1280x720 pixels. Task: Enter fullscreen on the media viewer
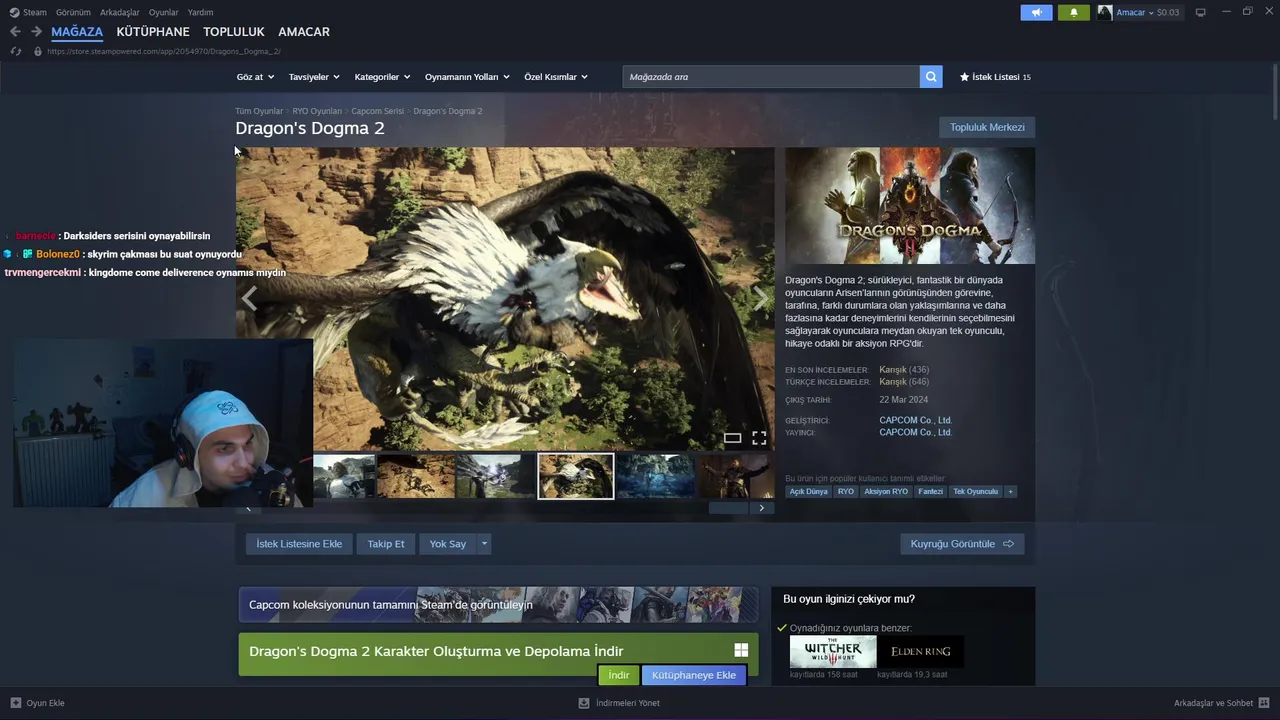(x=759, y=438)
